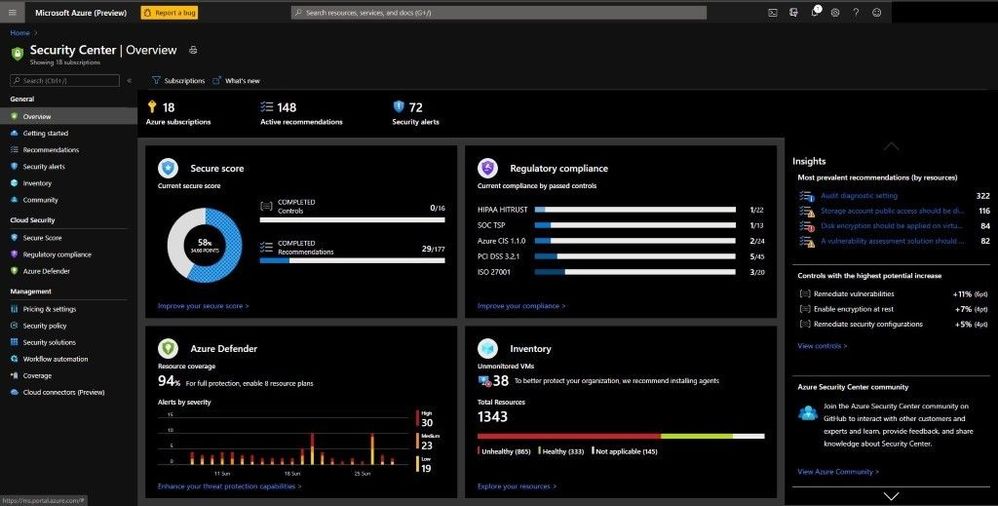
Task: Click the feedback smiley icon
Action: click(877, 12)
